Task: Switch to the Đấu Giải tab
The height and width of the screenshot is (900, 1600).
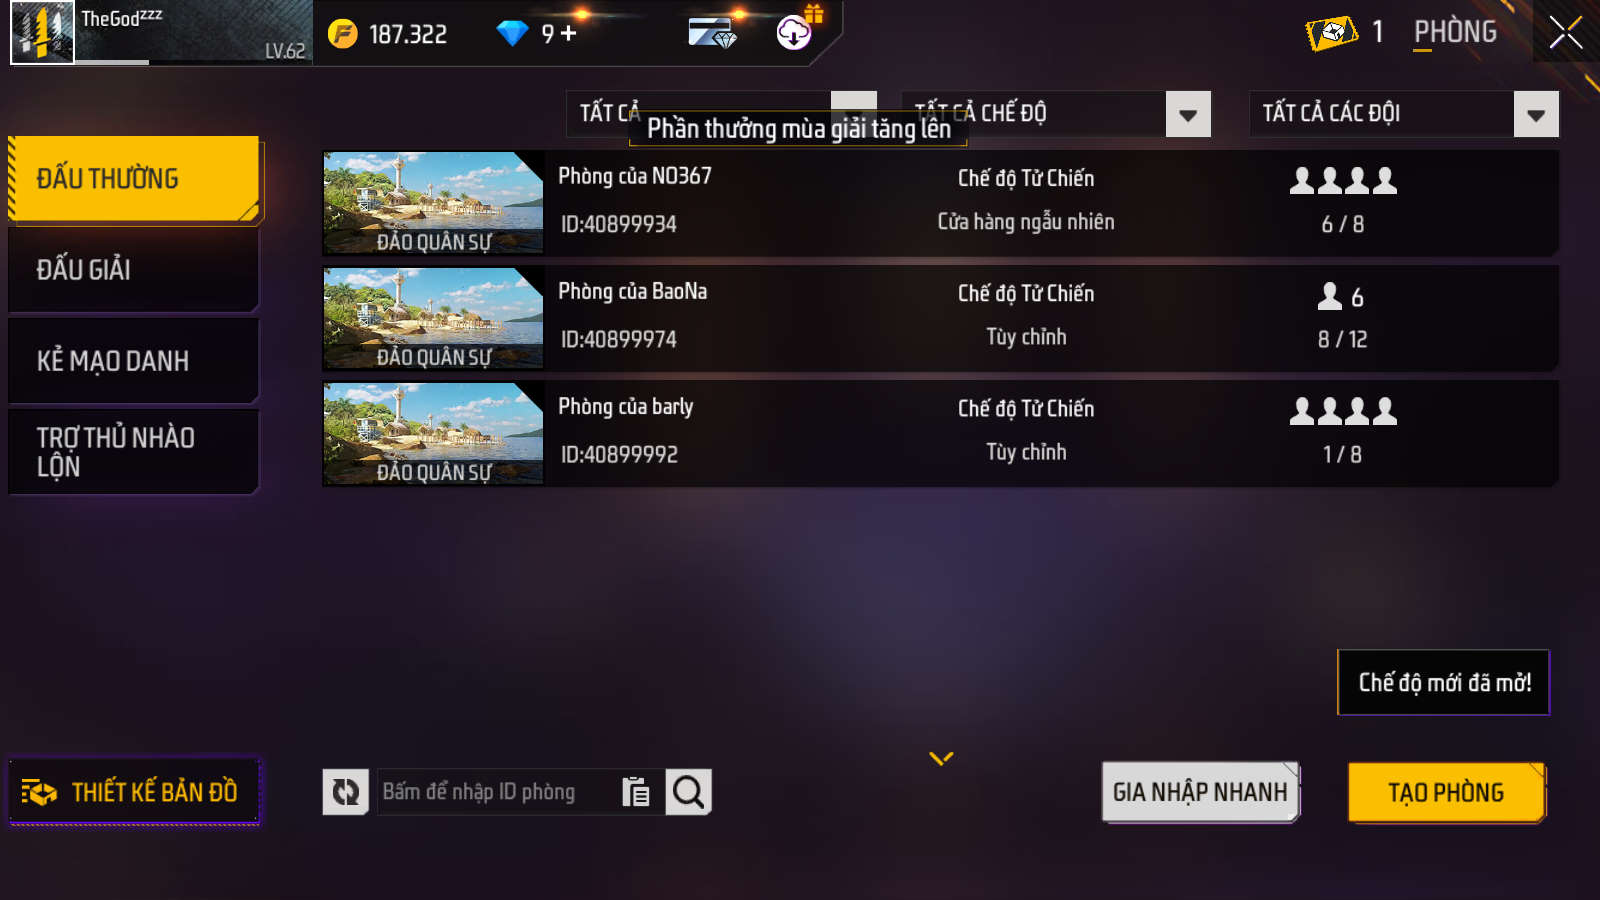Action: click(x=134, y=270)
